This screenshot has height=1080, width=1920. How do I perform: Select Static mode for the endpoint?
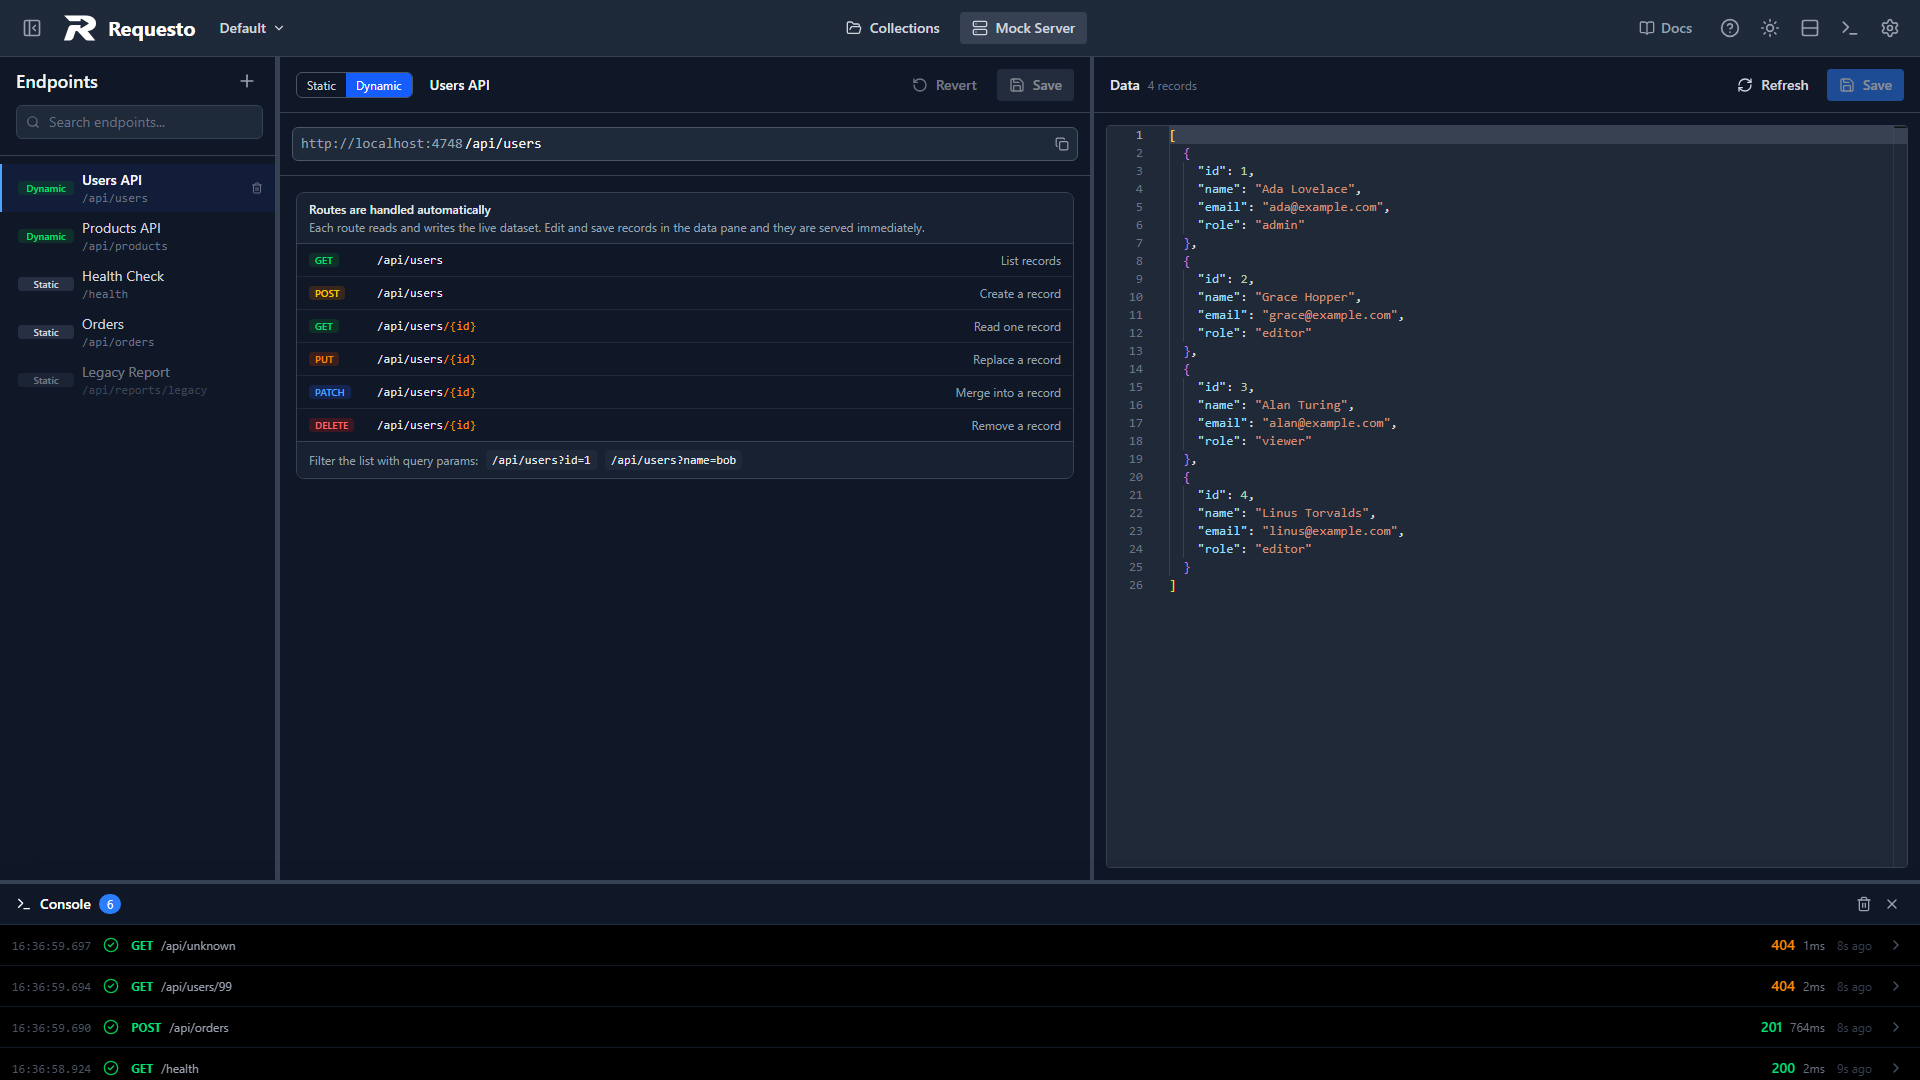[x=321, y=85]
